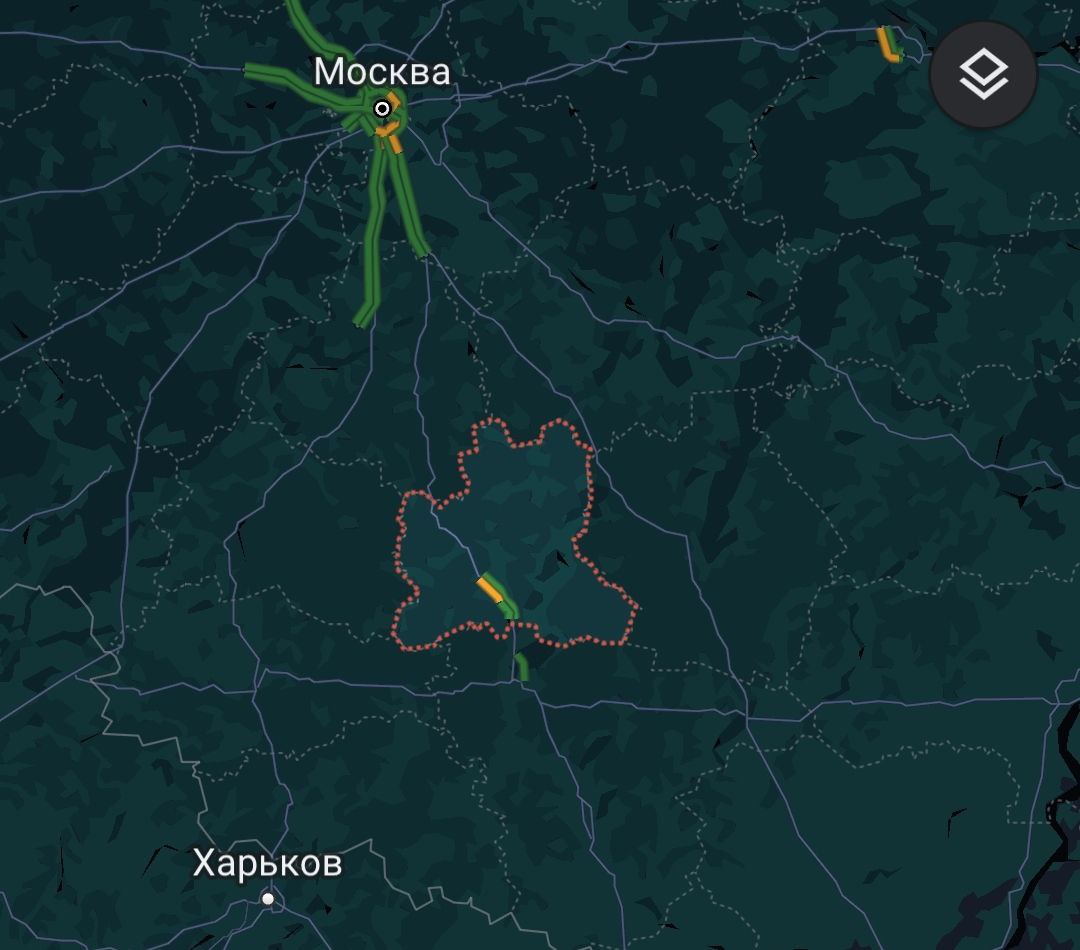Select the Kharkov city marker dot
This screenshot has height=950, width=1080.
point(268,898)
